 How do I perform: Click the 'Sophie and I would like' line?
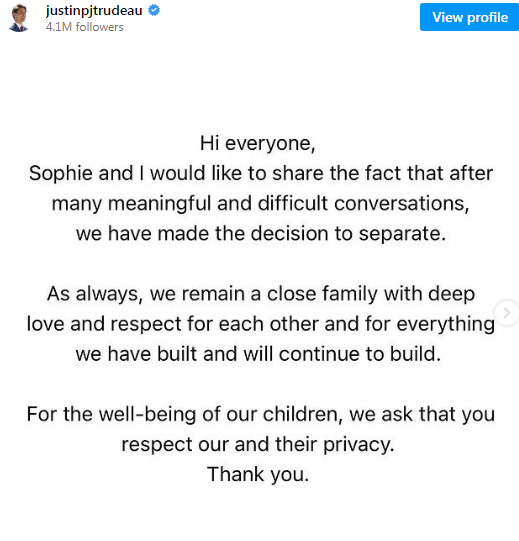[x=261, y=173]
